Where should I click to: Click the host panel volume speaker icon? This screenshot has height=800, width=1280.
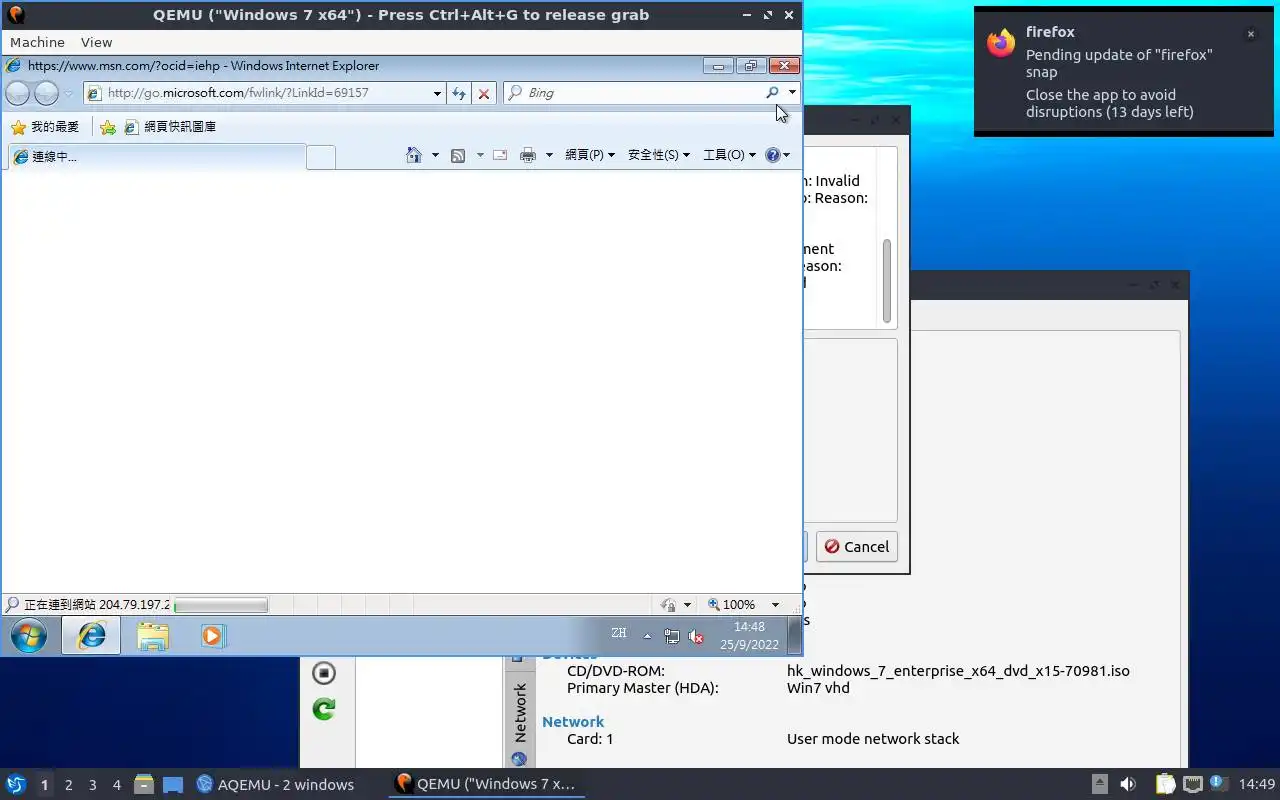tap(1128, 785)
